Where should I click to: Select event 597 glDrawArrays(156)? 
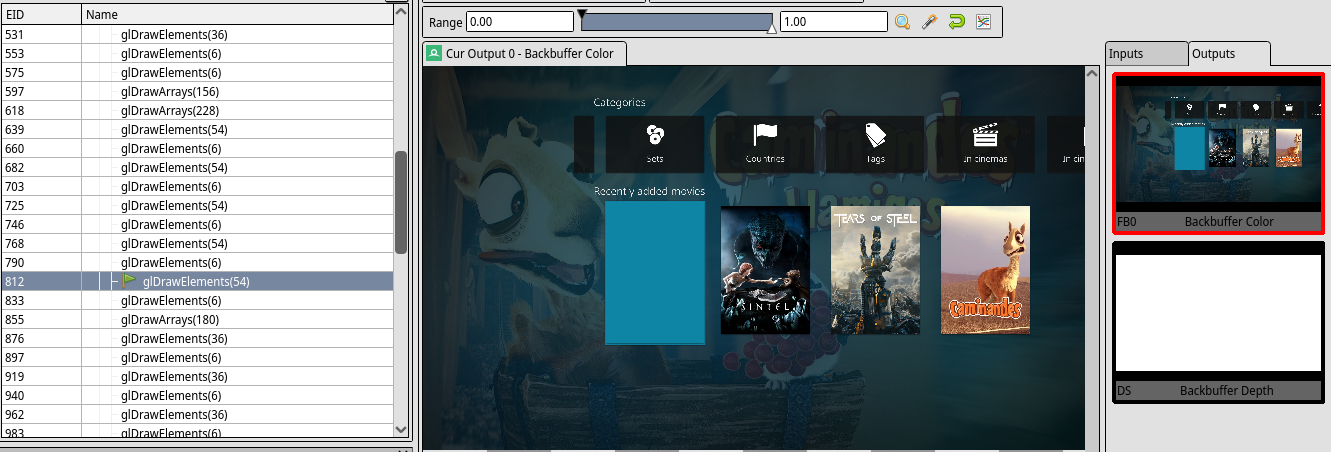click(196, 92)
